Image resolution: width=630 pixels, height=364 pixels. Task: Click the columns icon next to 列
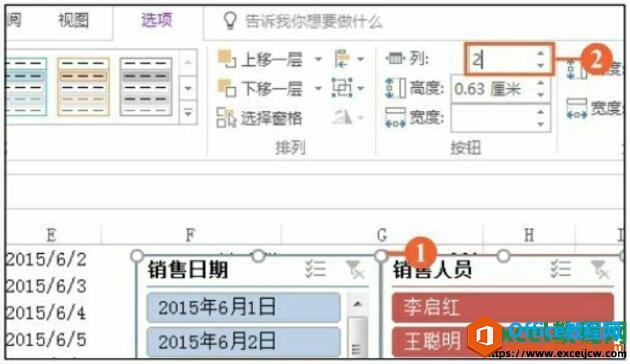(x=395, y=59)
